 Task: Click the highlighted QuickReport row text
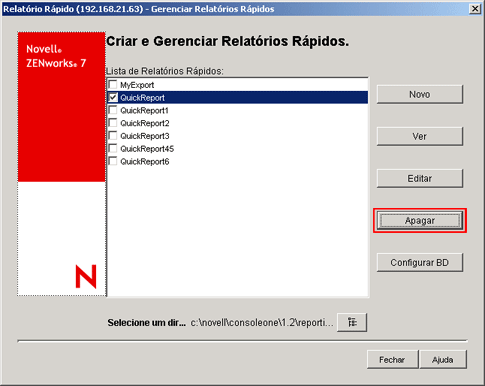[142, 98]
